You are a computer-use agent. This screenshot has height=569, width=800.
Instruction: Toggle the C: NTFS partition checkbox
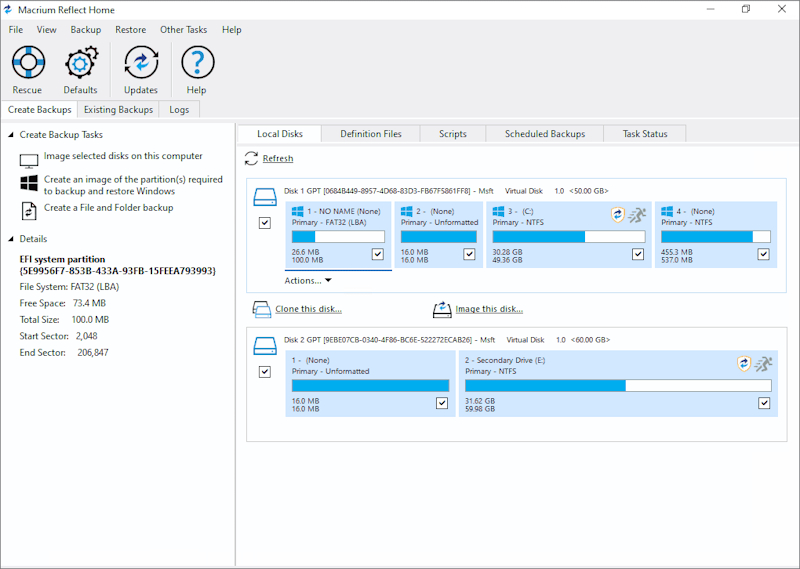(x=638, y=254)
